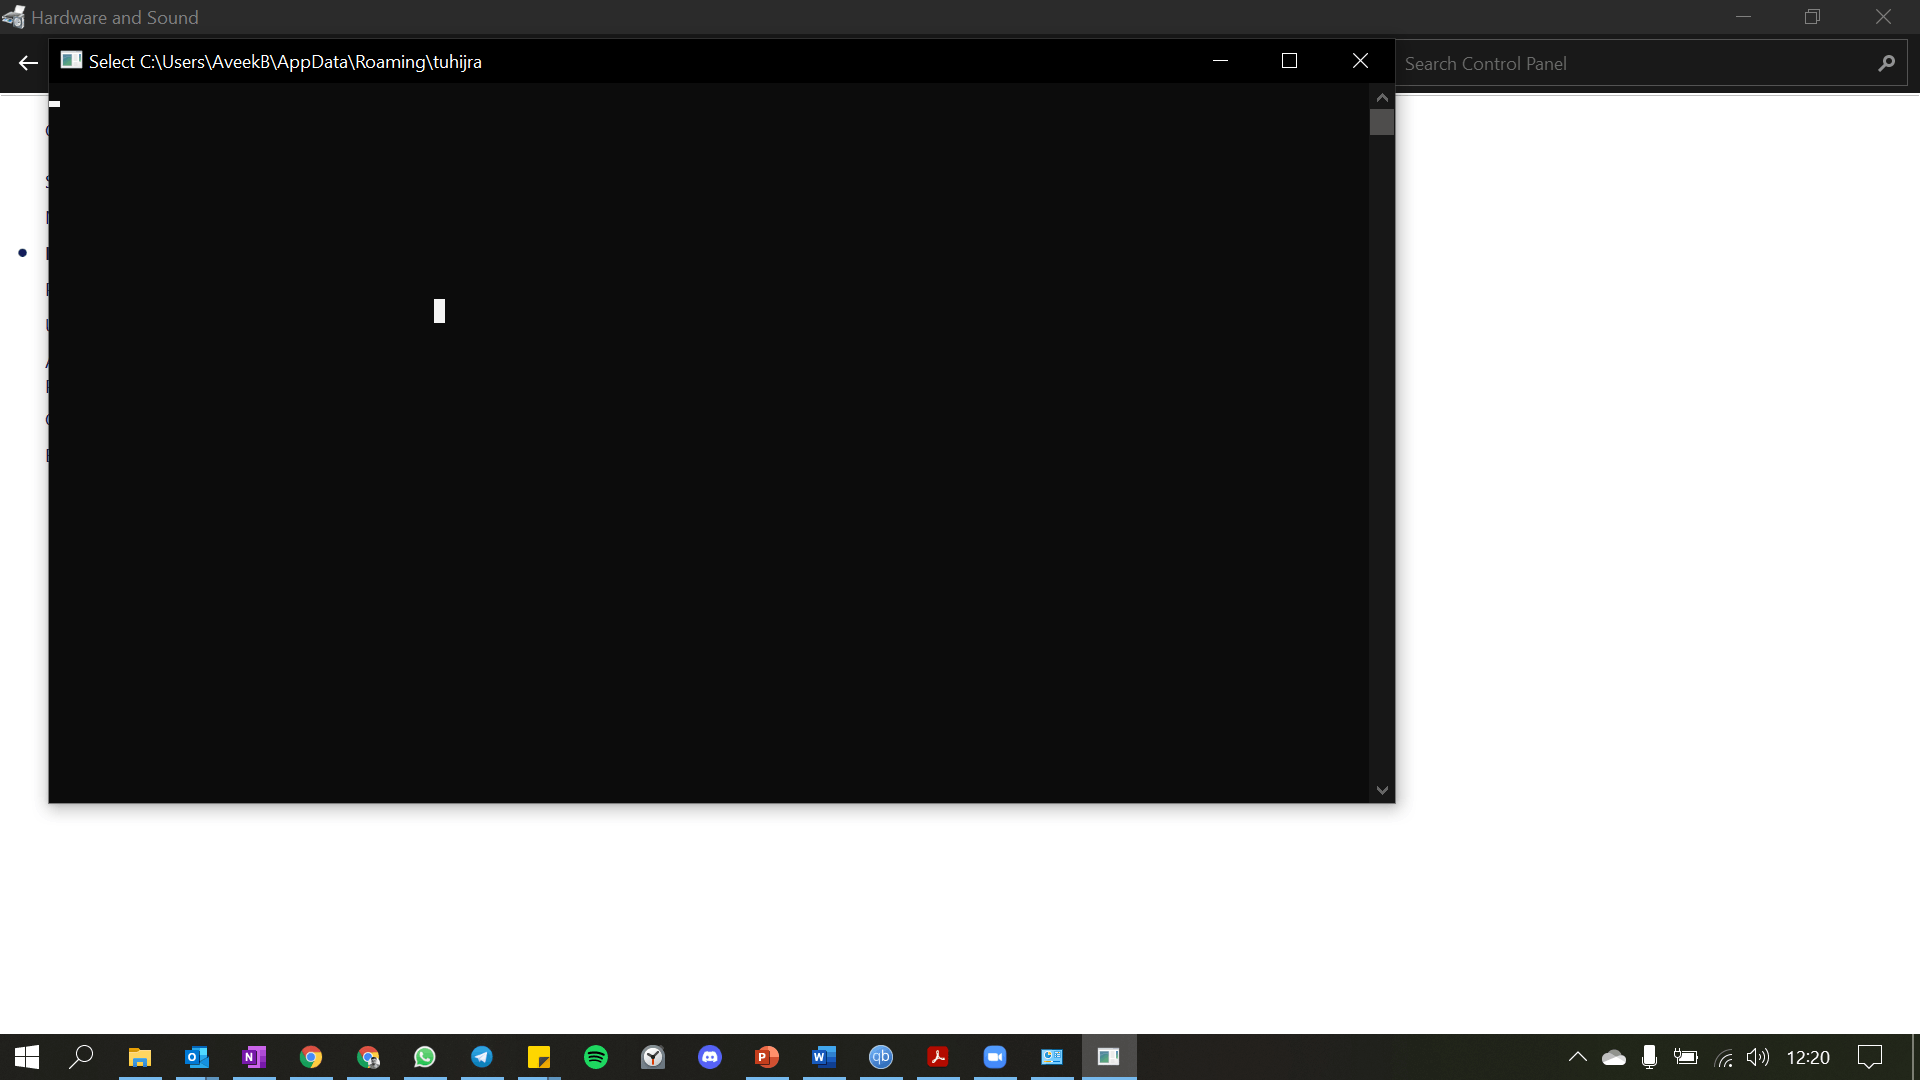1920x1080 pixels.
Task: Open the console window system menu icon
Action: (71, 61)
